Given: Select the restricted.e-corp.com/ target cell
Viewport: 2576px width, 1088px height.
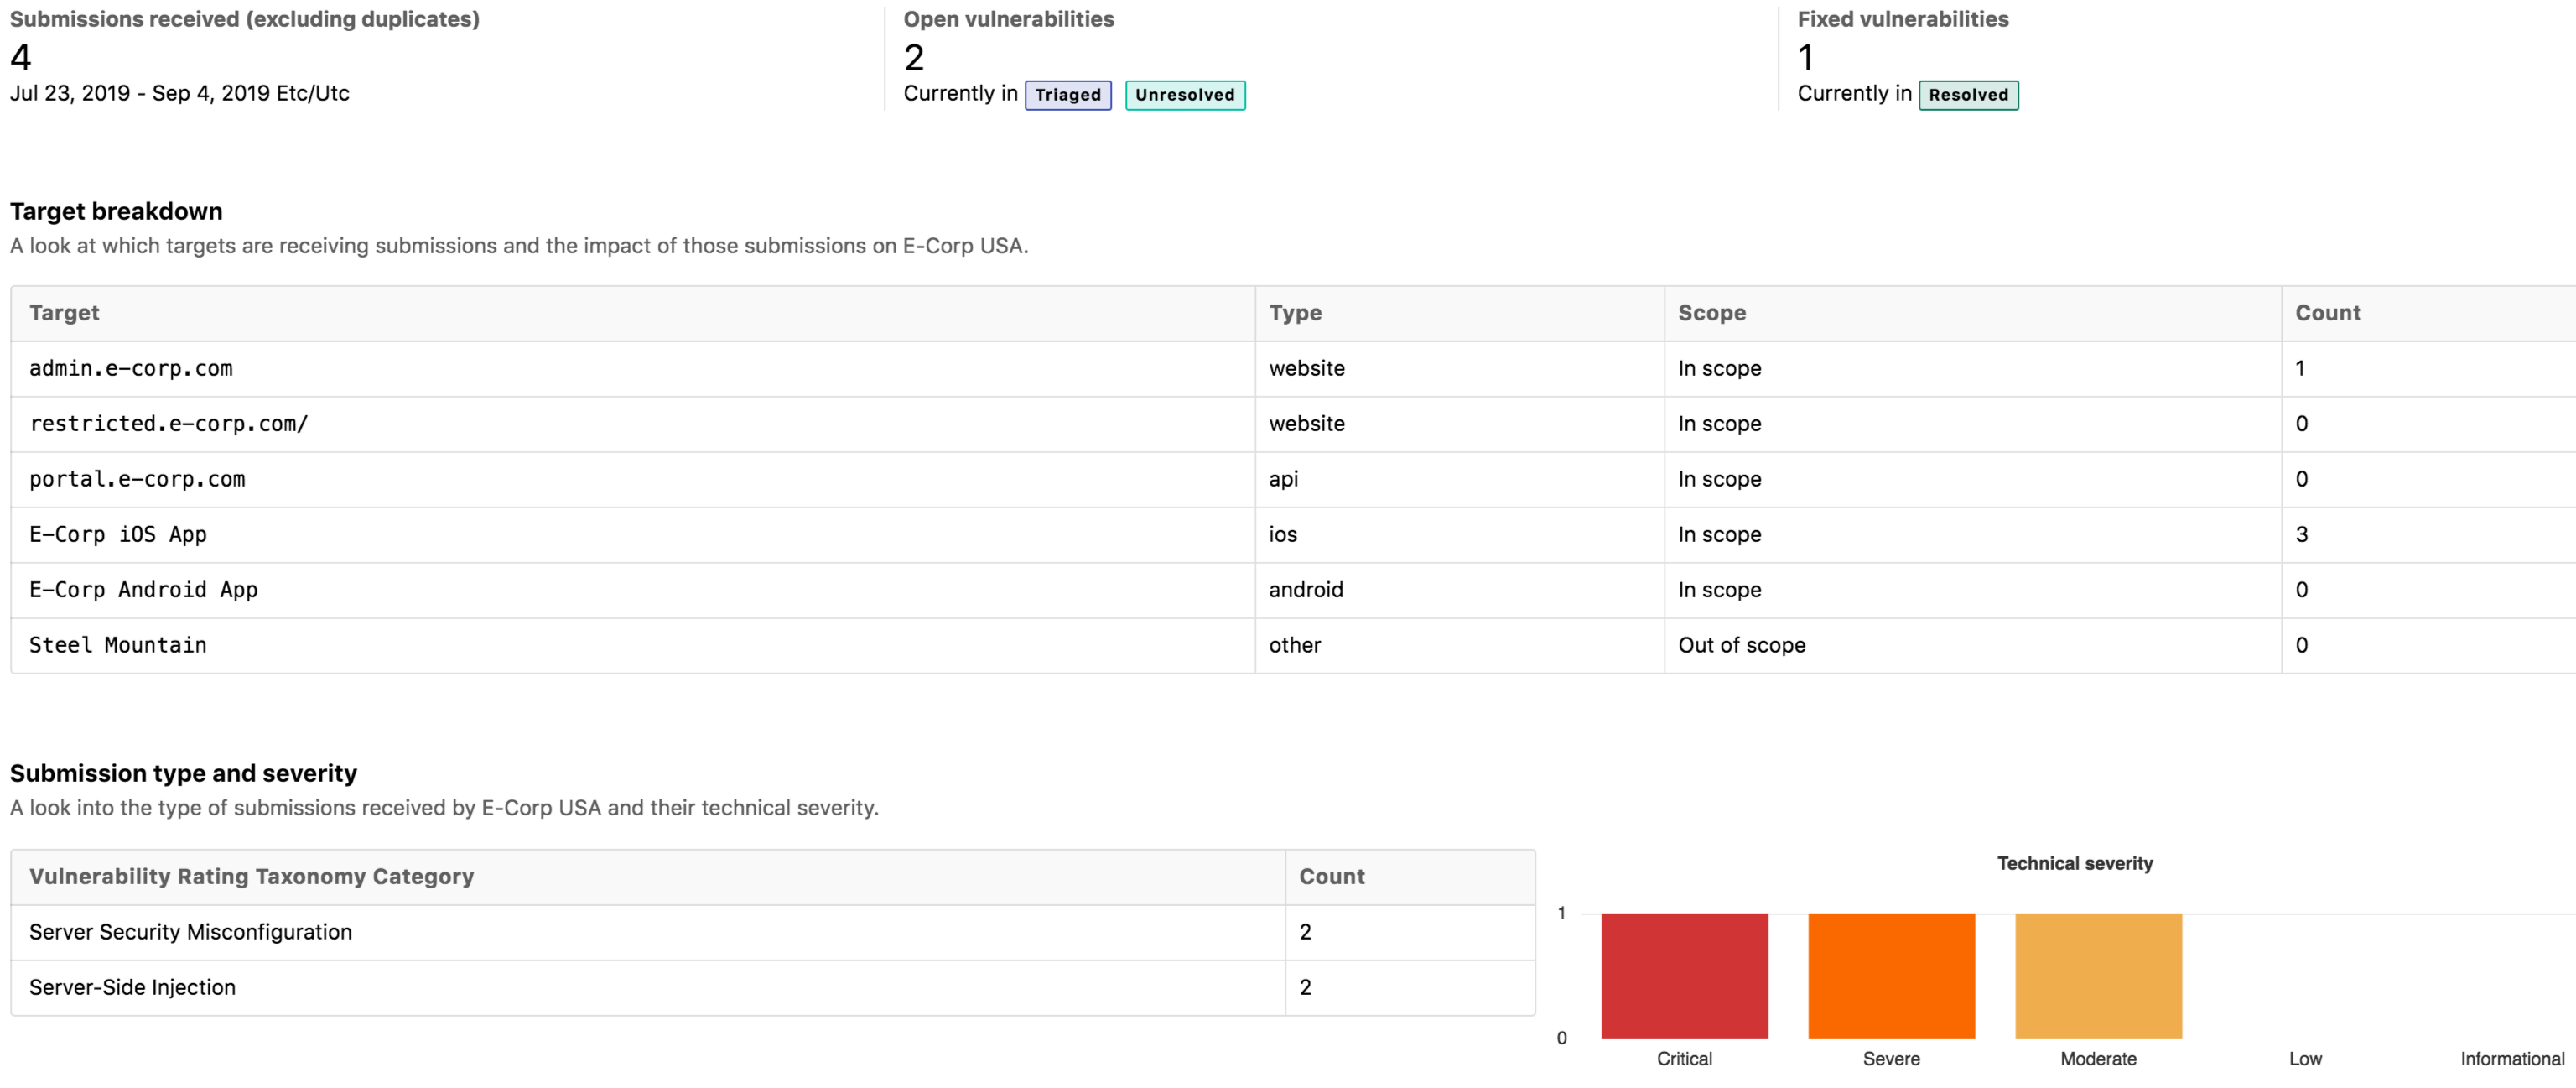Looking at the screenshot, I should point(633,424).
